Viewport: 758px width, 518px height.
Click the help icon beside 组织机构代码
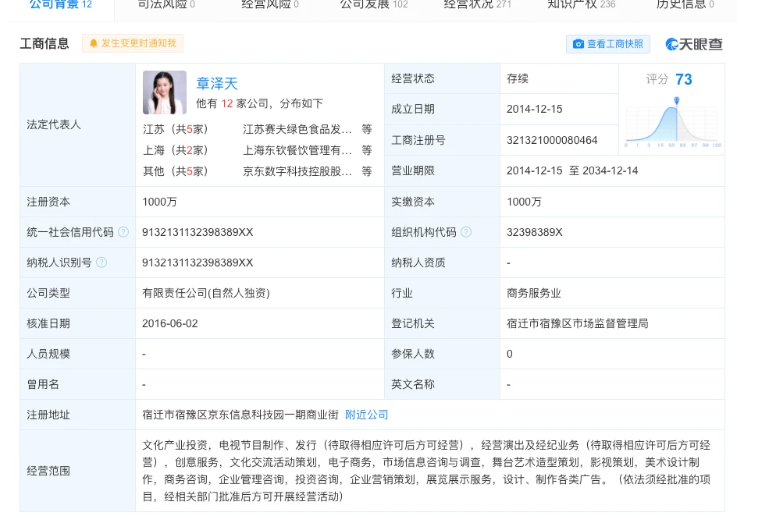(466, 232)
